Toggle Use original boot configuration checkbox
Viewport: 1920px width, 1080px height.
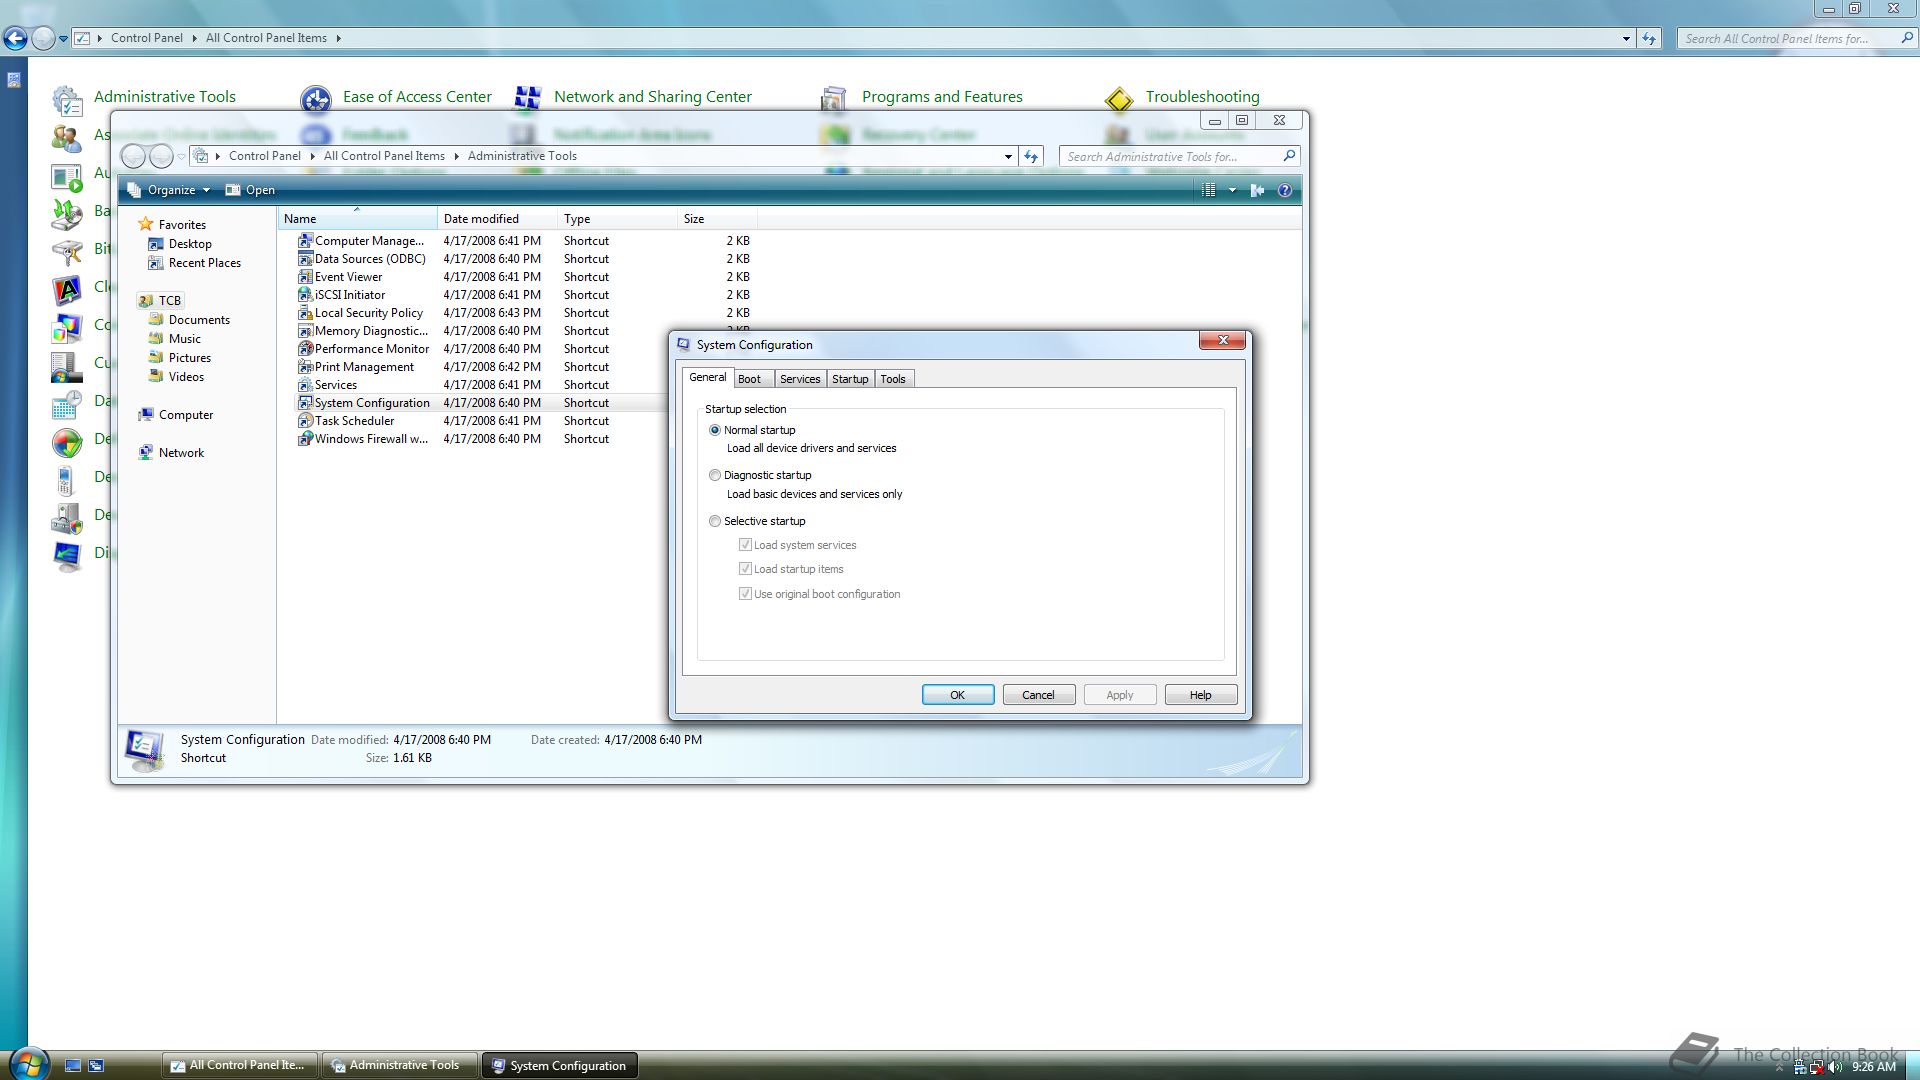coord(745,594)
